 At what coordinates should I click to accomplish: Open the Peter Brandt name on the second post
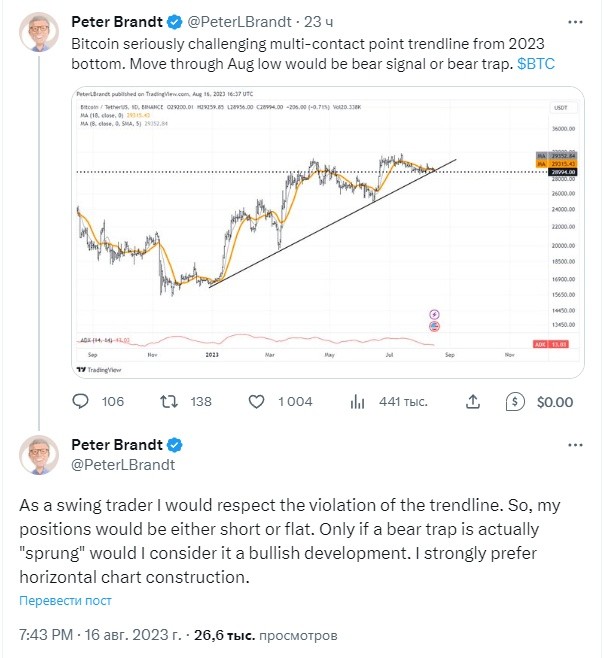point(117,445)
